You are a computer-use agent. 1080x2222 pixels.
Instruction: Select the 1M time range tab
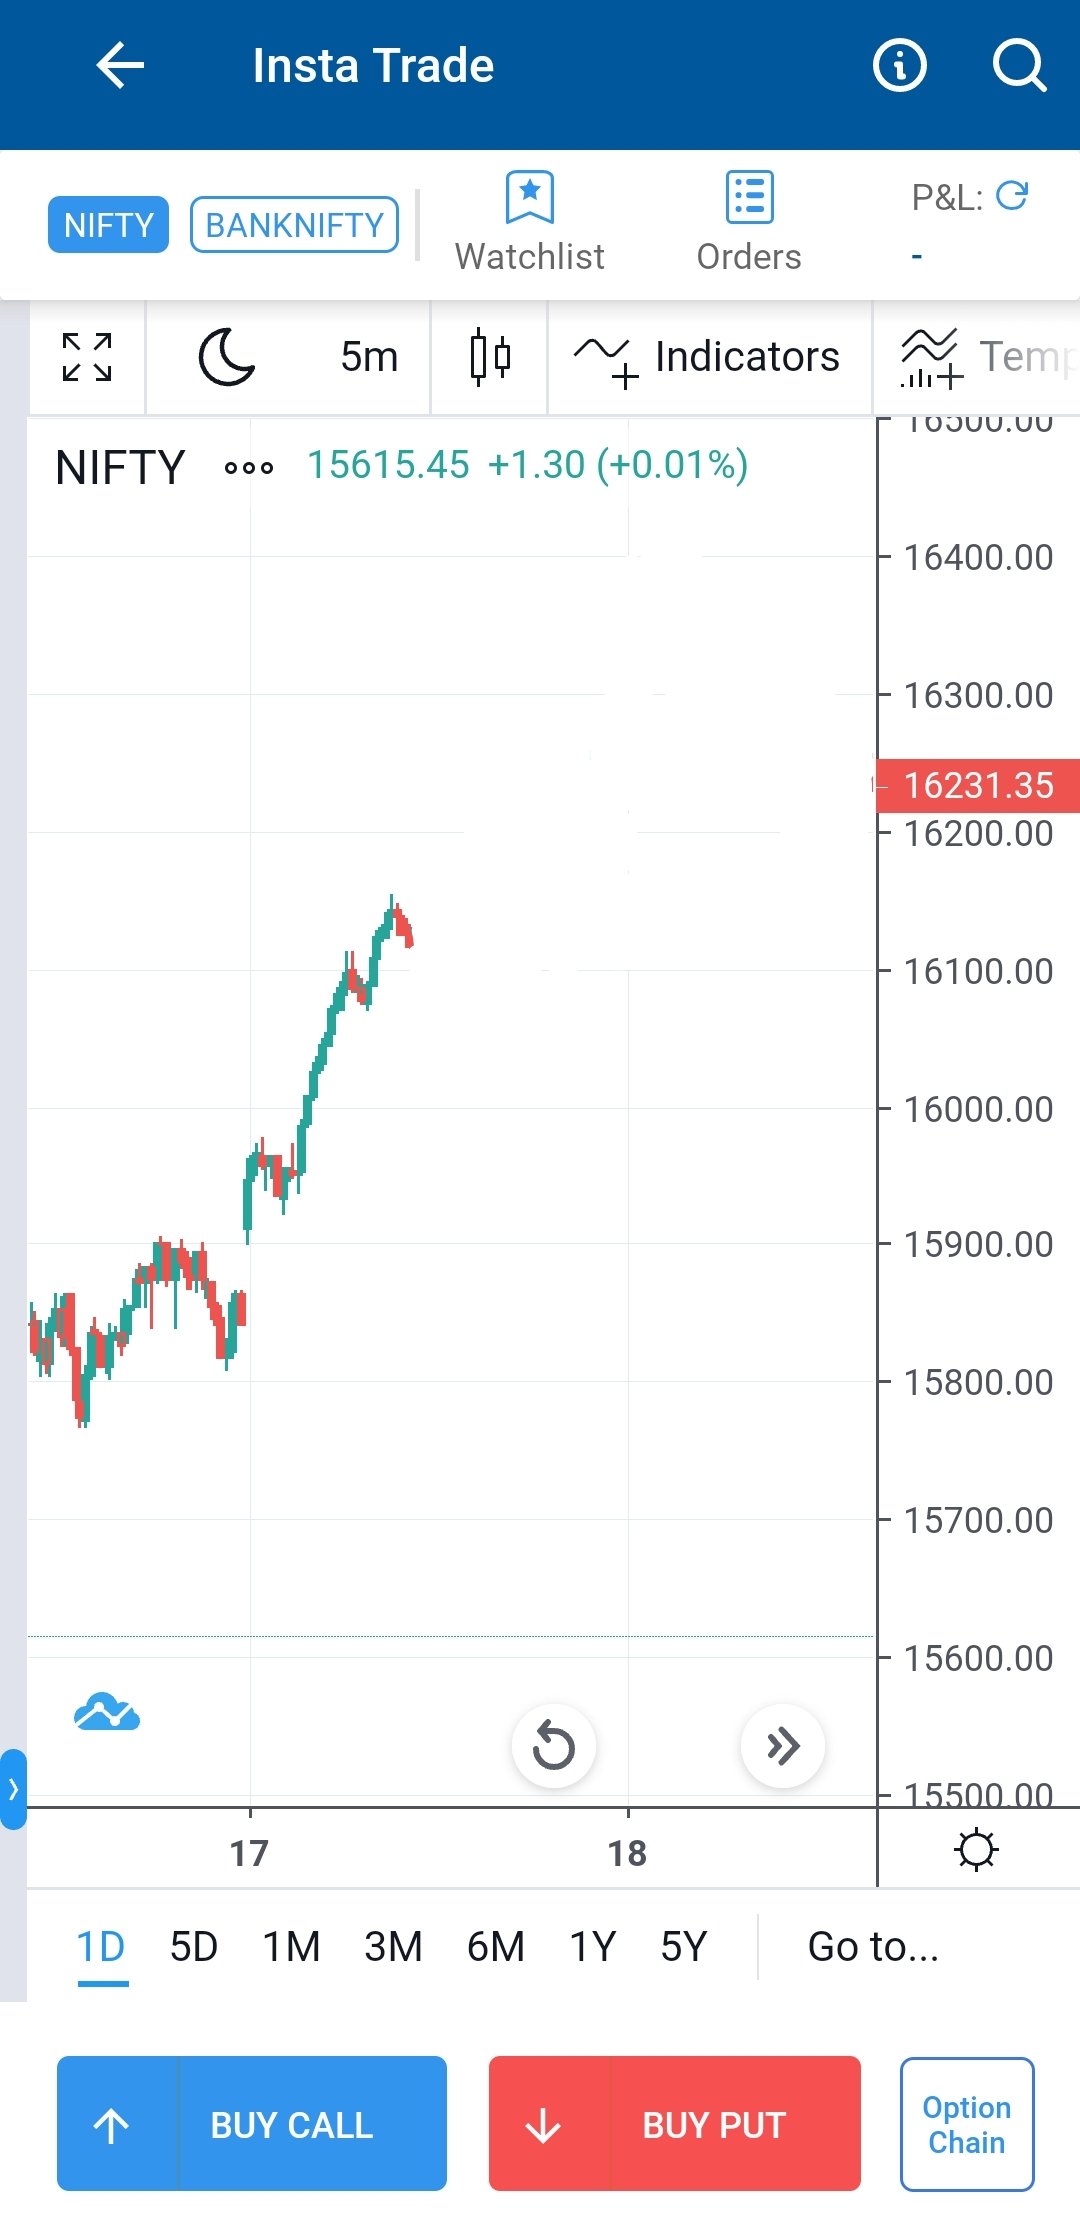tap(291, 1947)
